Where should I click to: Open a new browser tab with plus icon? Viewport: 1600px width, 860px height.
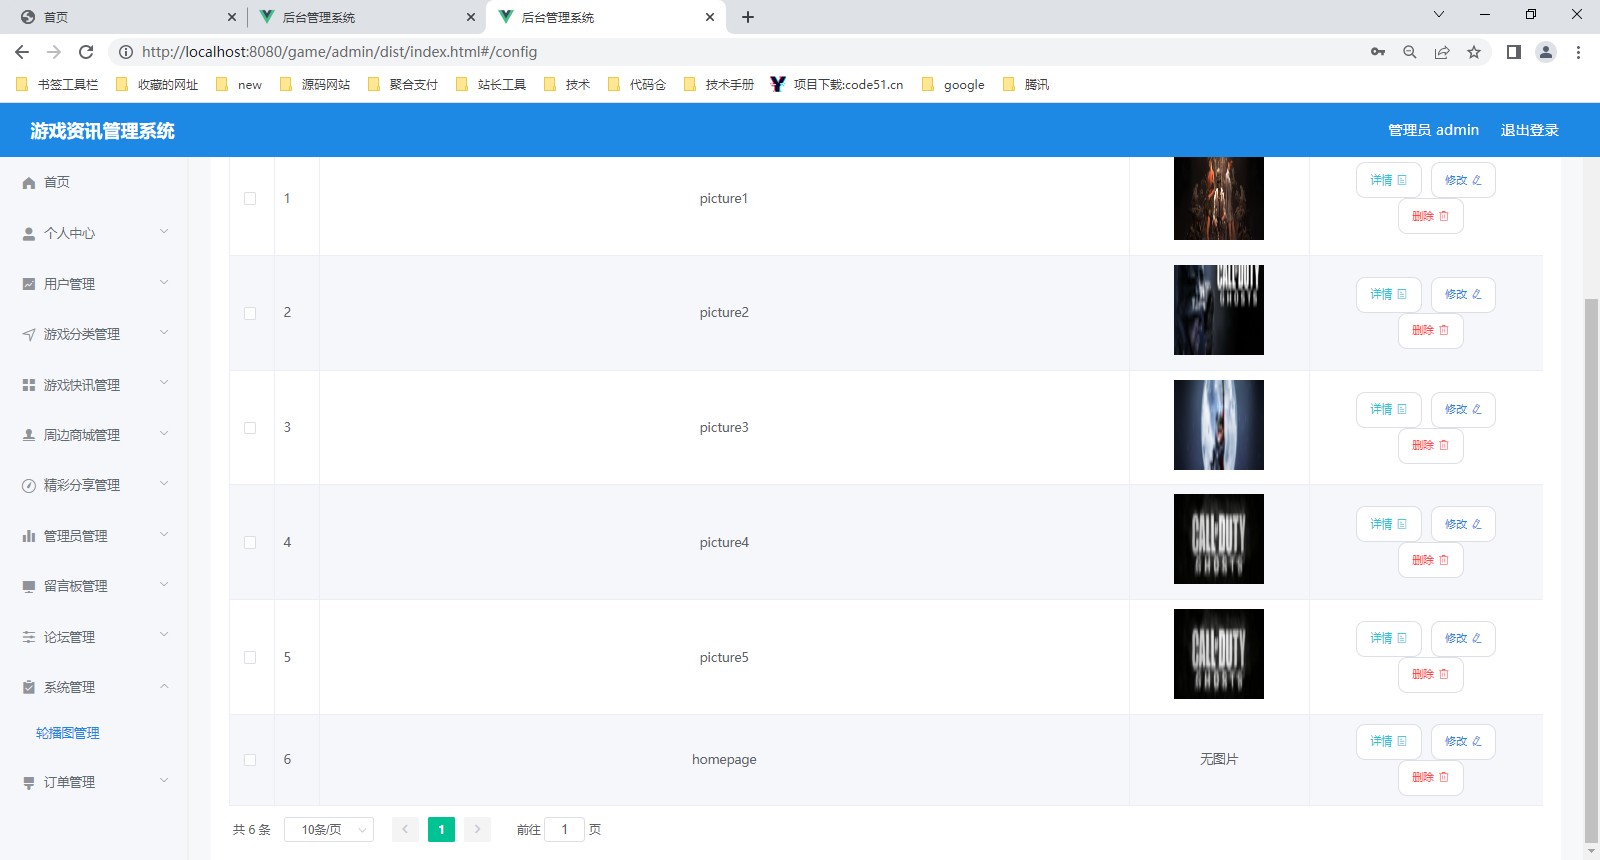pos(748,17)
